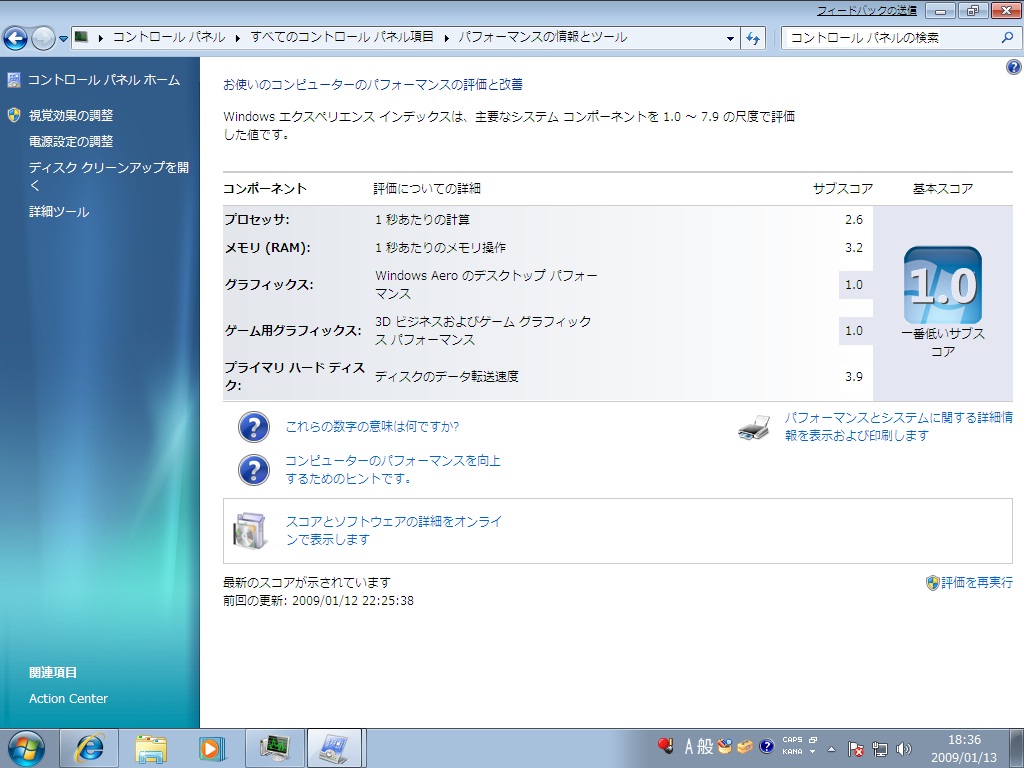Click the サブスコア column header

coord(842,189)
